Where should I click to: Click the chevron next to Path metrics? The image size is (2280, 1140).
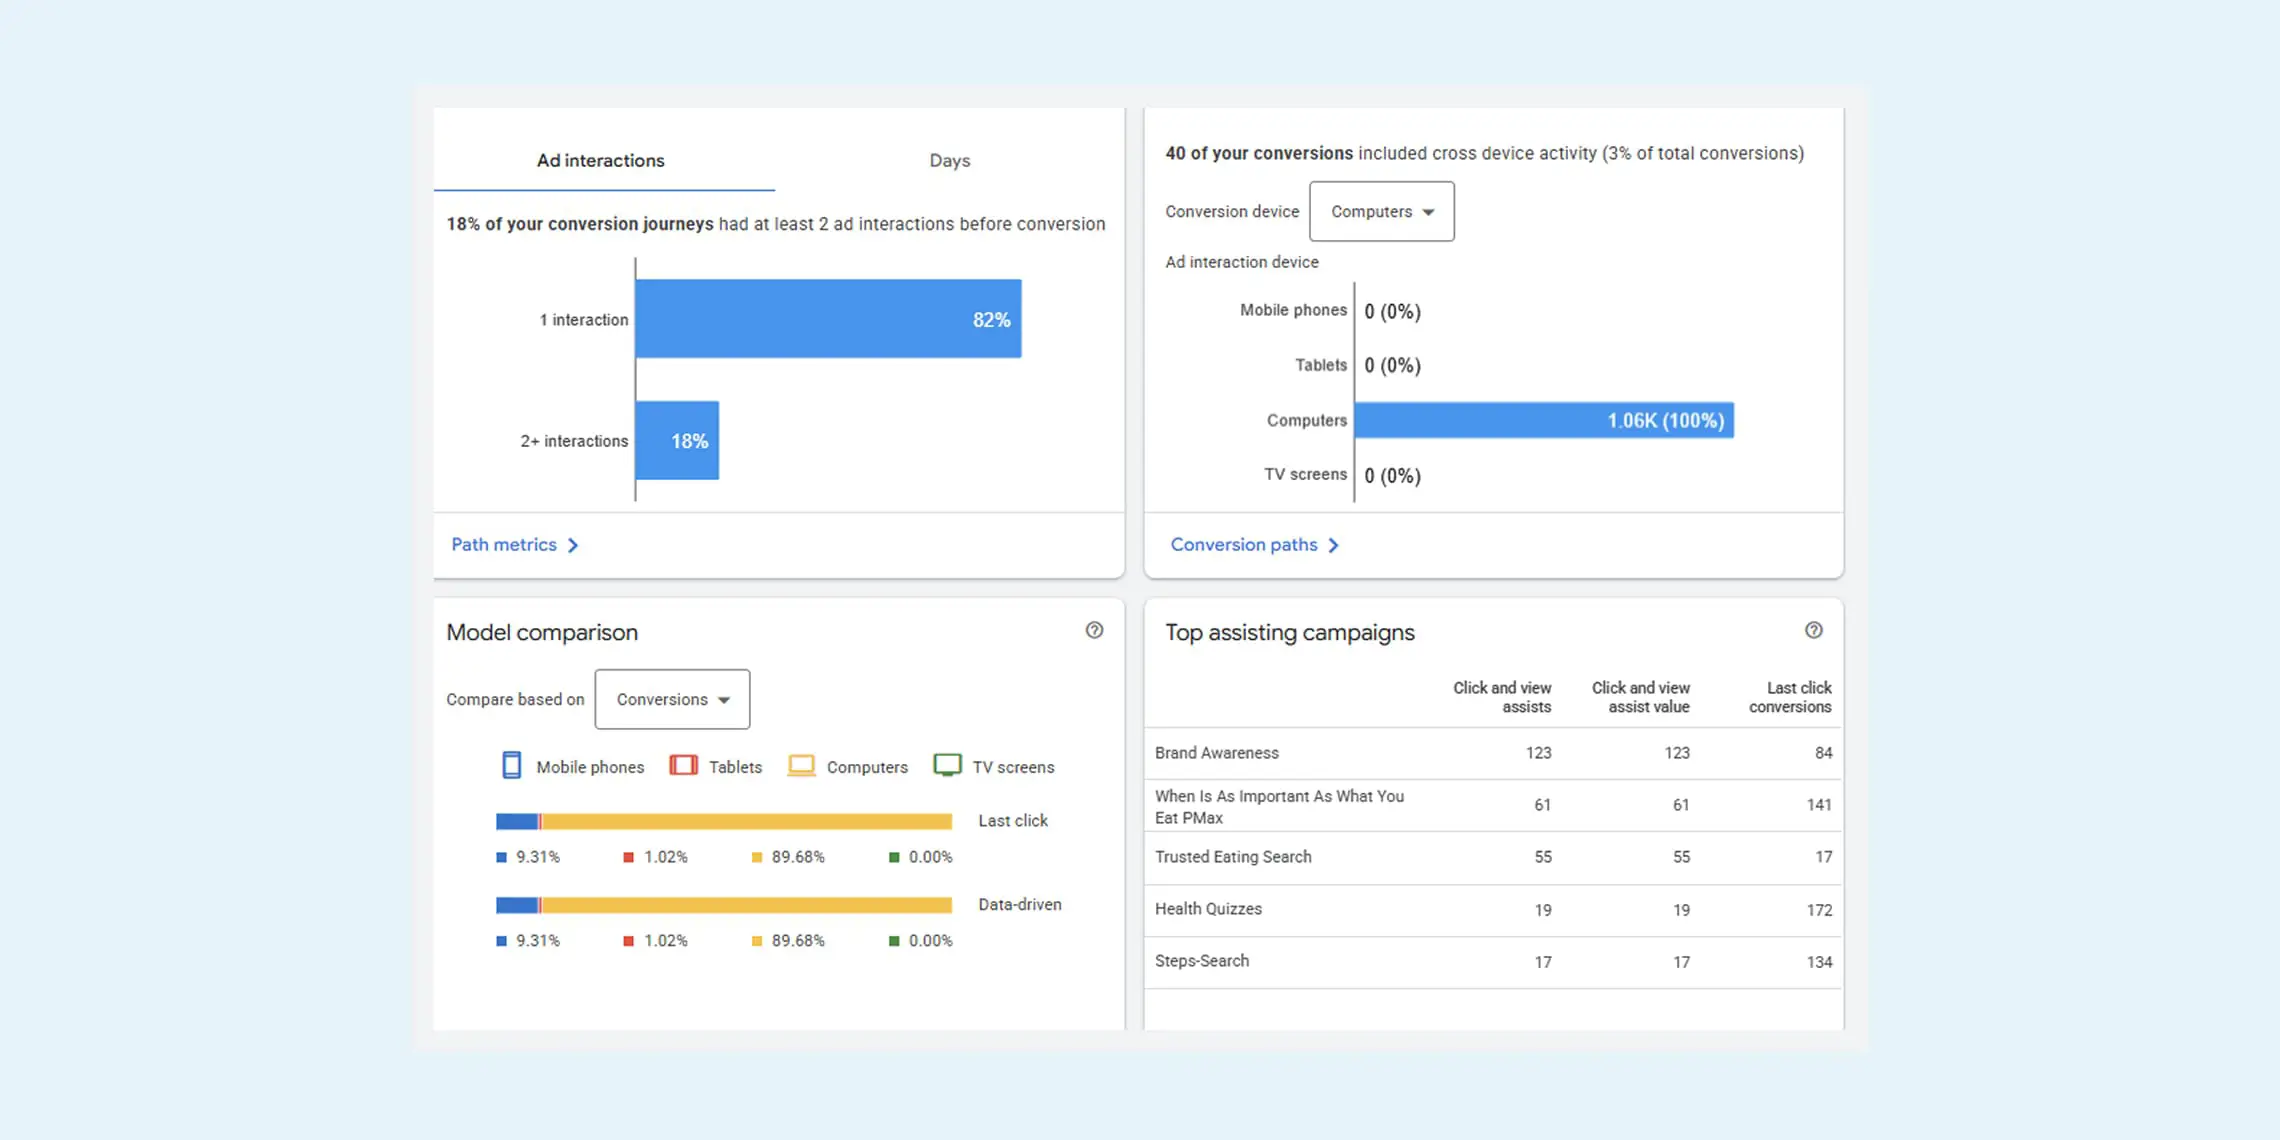pos(573,545)
